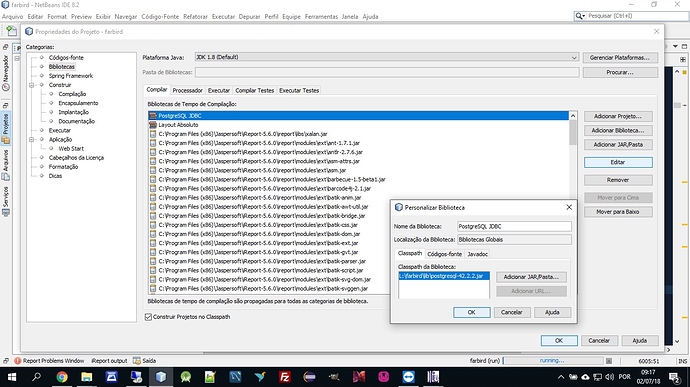
Task: Toggle Construir Projetos no Classpath checkbox
Action: pos(148,317)
